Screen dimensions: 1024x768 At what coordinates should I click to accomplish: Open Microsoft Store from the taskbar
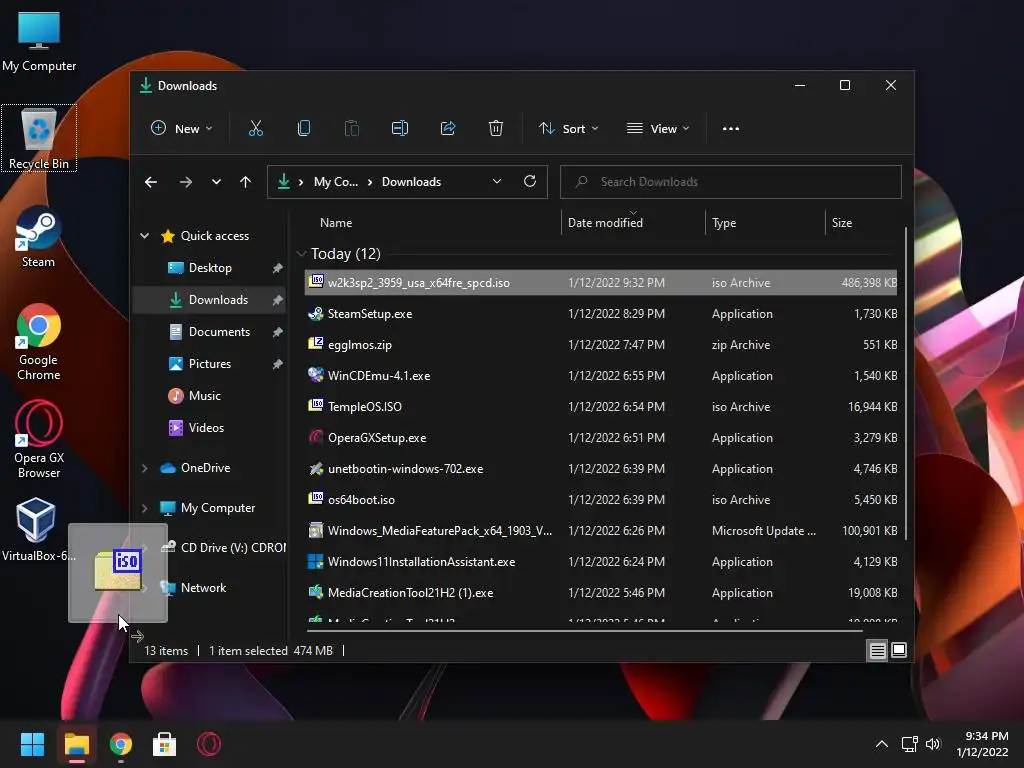pyautogui.click(x=164, y=744)
